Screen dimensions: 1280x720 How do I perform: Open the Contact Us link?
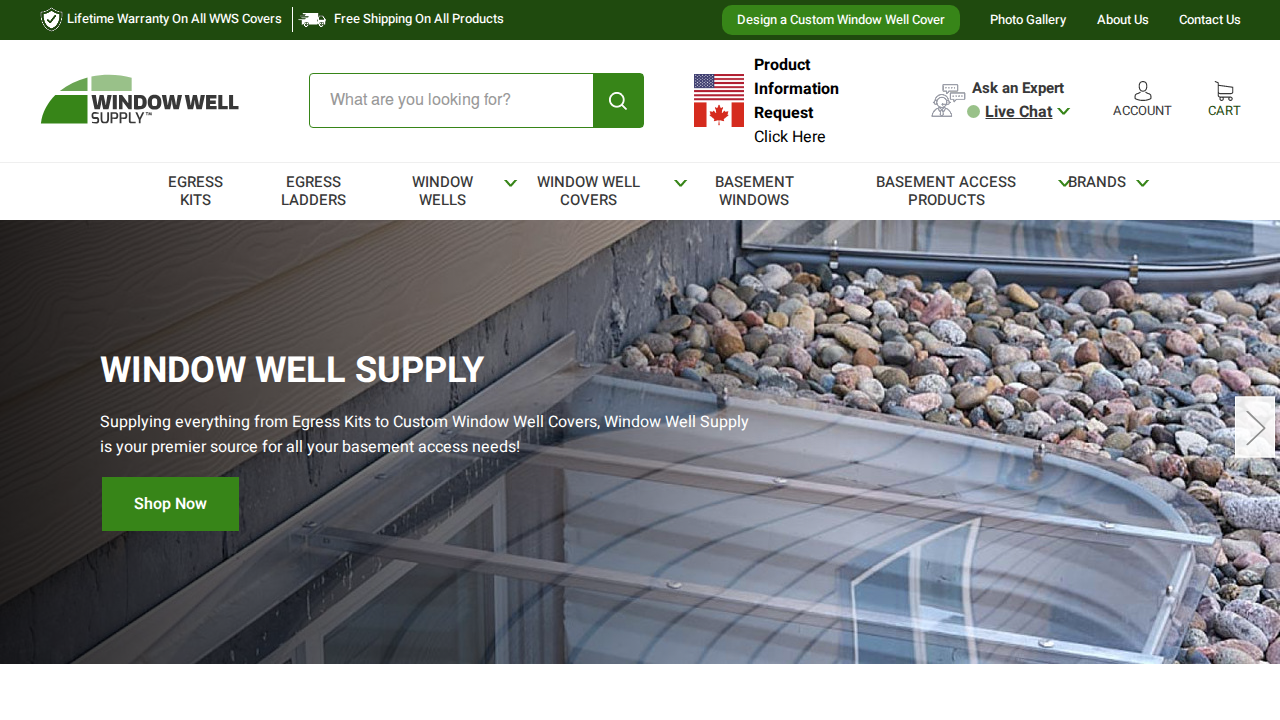(x=1209, y=20)
